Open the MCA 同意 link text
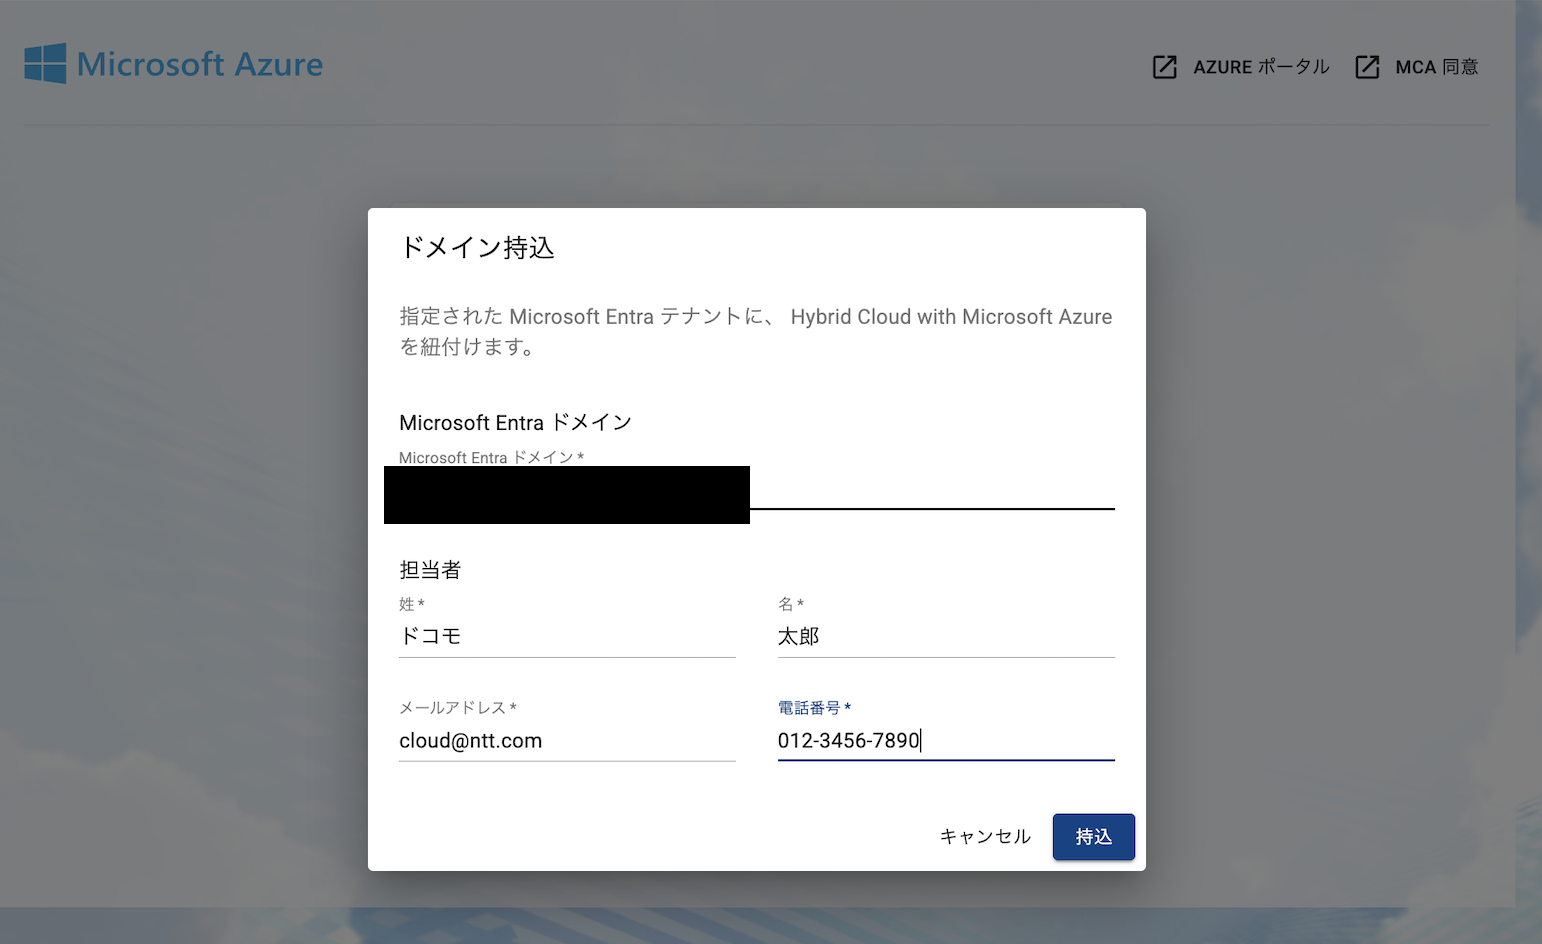Image resolution: width=1542 pixels, height=944 pixels. pos(1436,67)
